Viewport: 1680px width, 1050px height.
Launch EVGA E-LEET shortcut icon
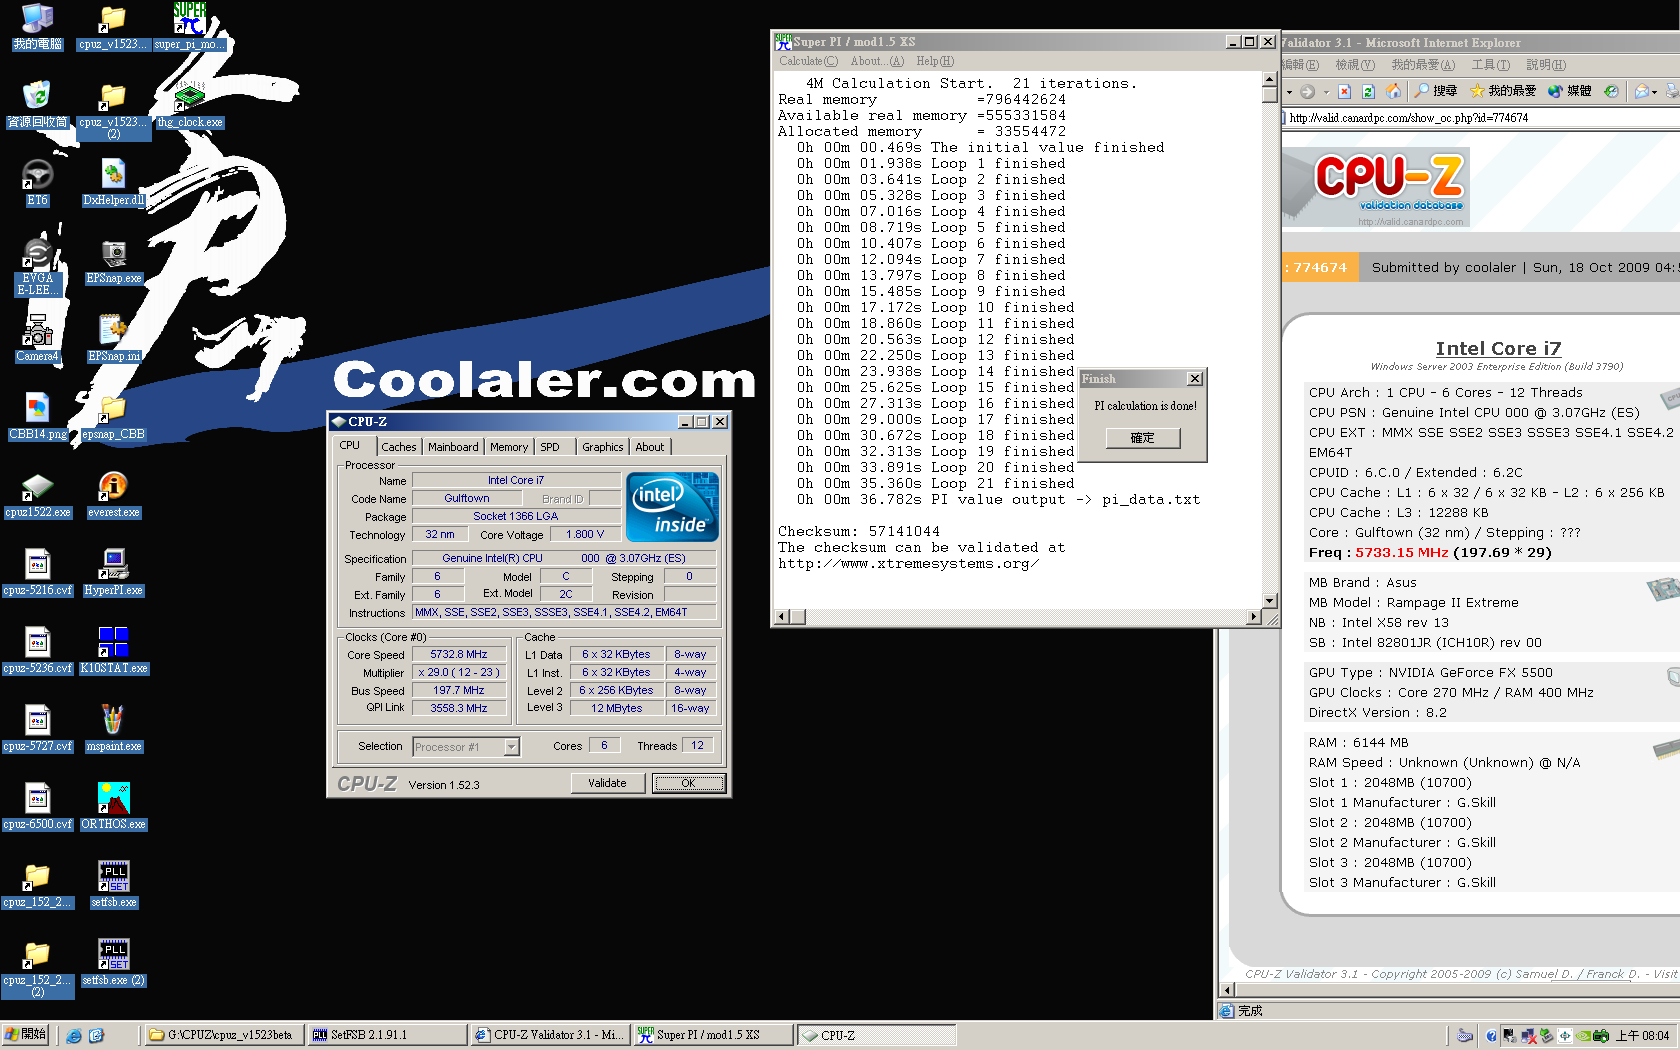pyautogui.click(x=37, y=266)
